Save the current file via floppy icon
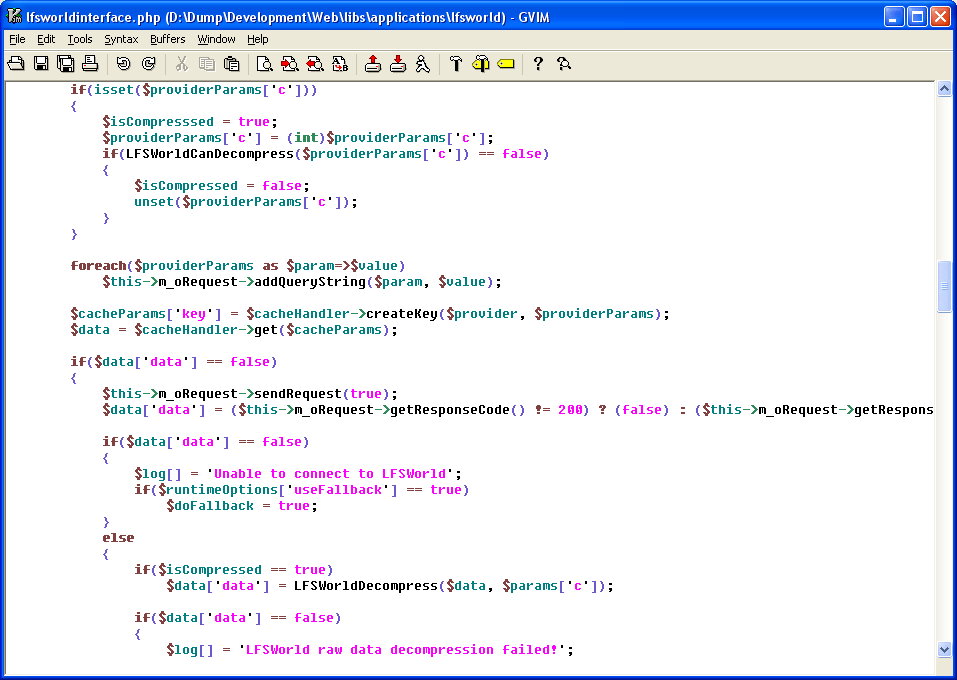This screenshot has width=957, height=680. point(41,63)
